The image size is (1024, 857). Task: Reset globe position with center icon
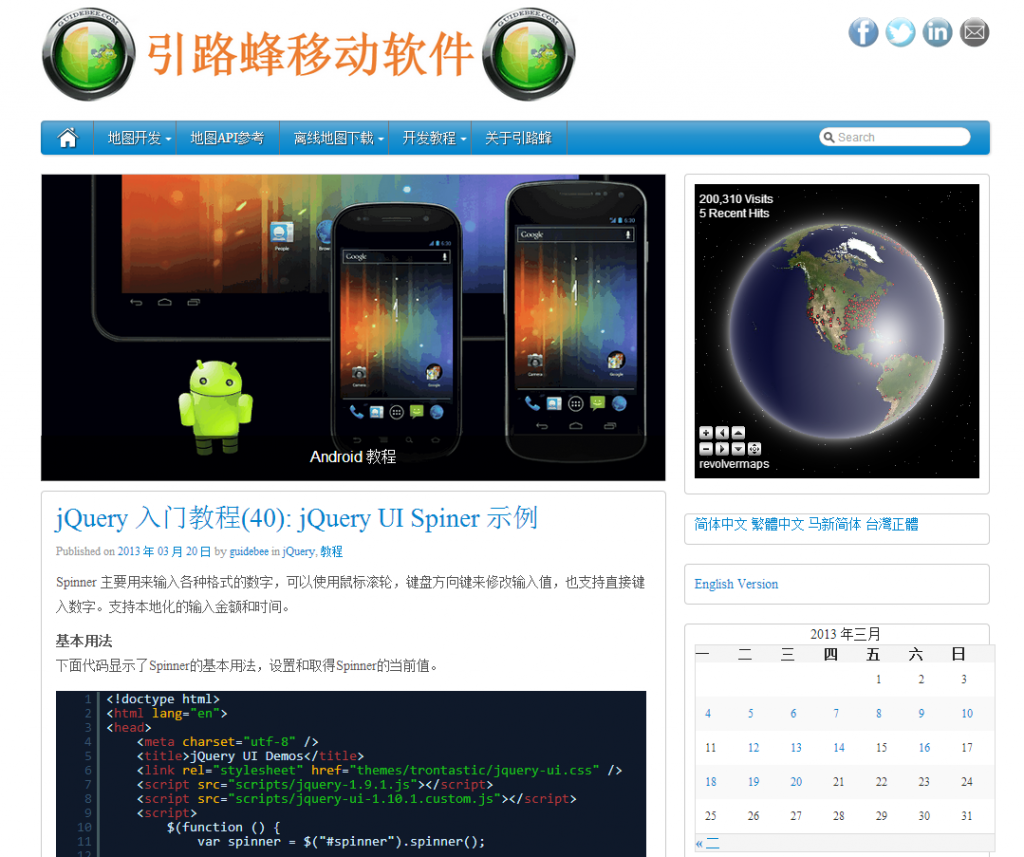754,449
